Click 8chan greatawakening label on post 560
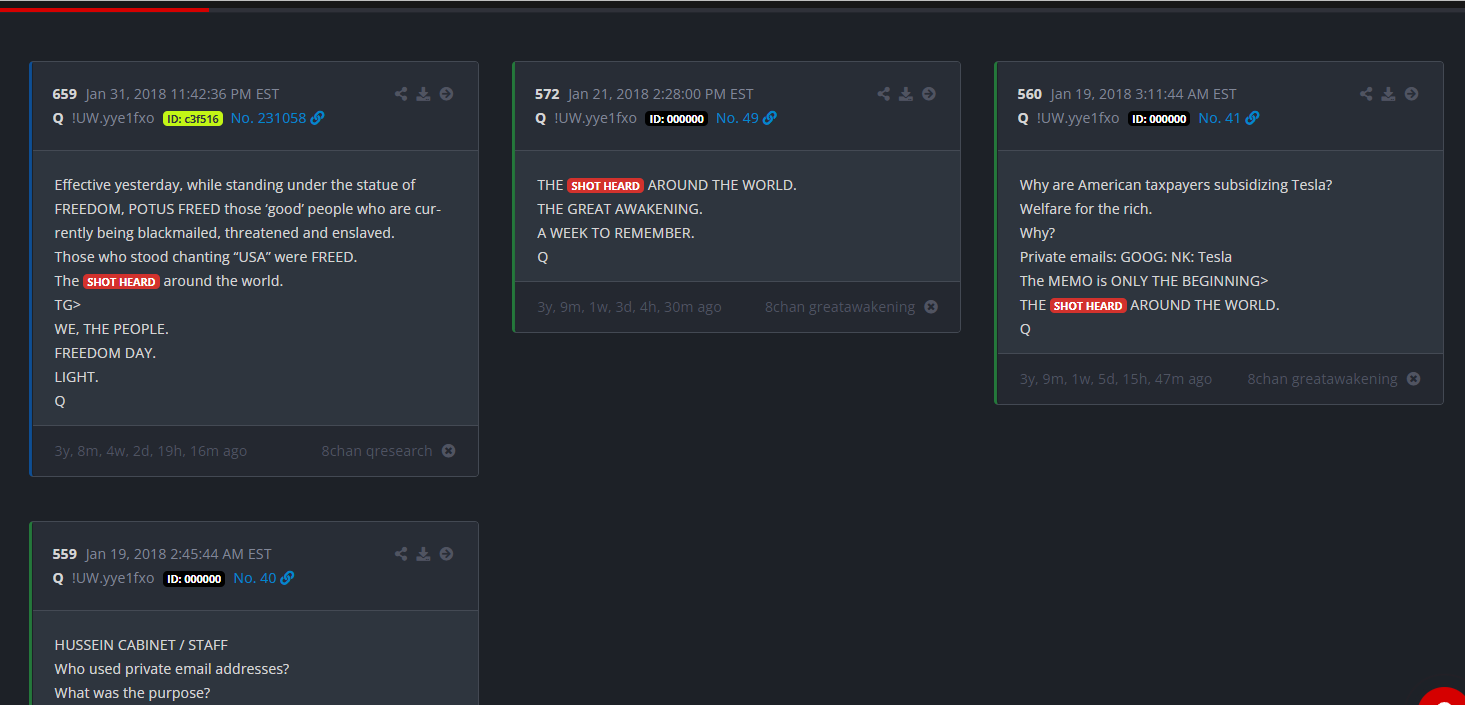The width and height of the screenshot is (1465, 705). 1322,379
